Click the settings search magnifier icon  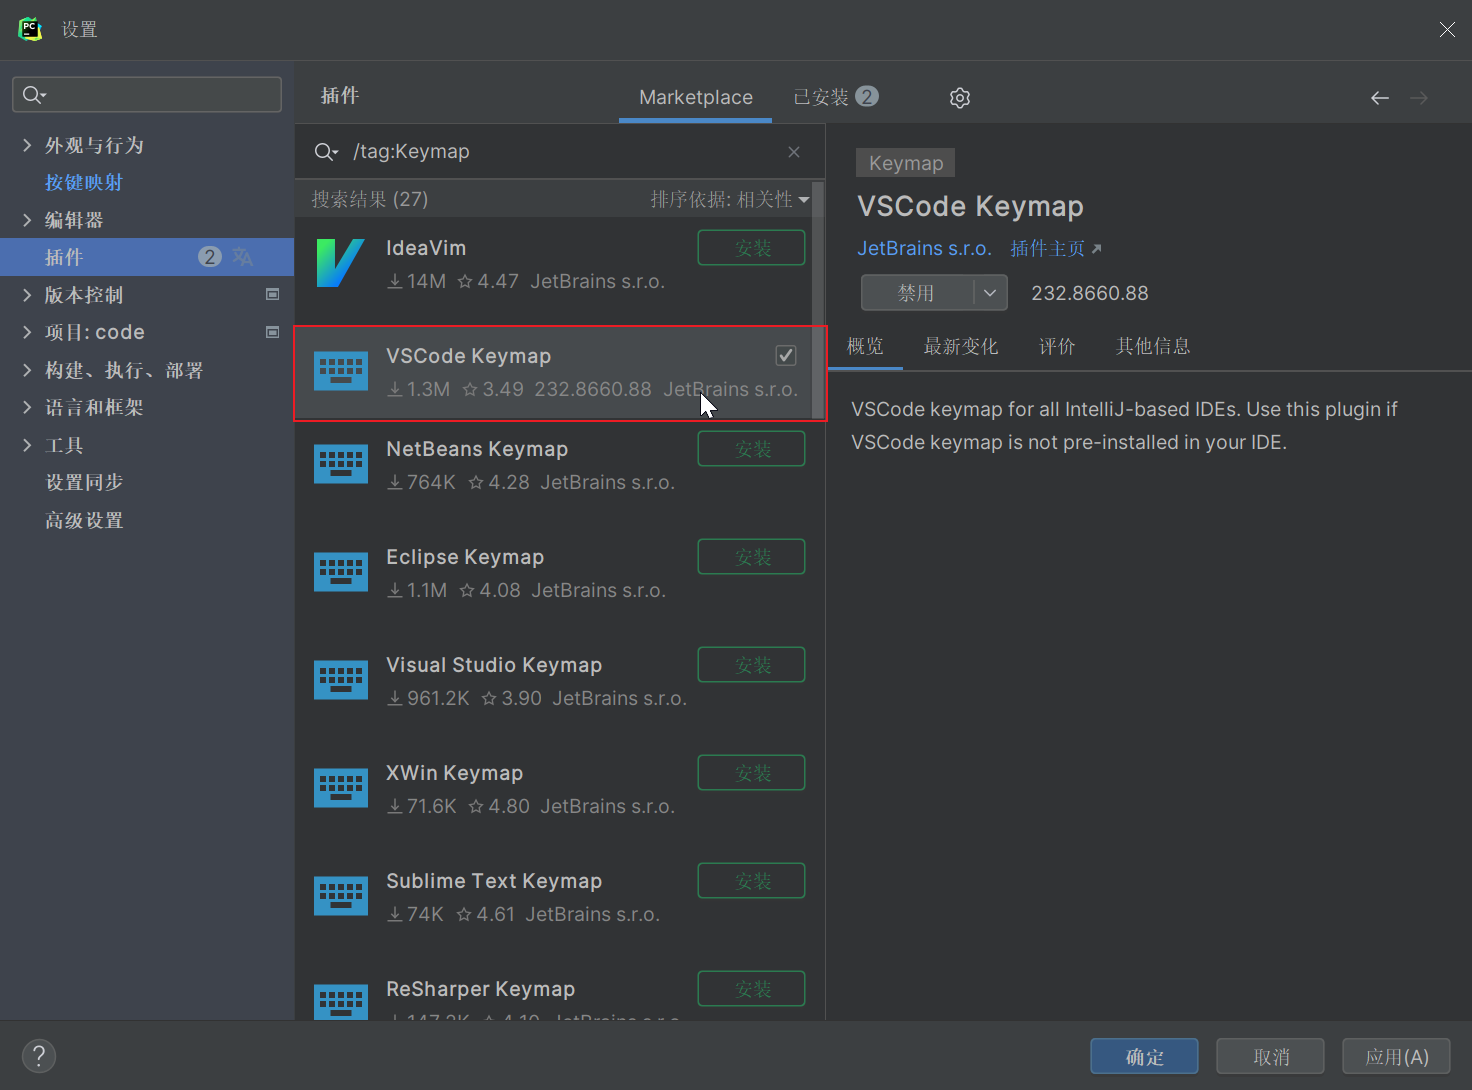(x=34, y=95)
